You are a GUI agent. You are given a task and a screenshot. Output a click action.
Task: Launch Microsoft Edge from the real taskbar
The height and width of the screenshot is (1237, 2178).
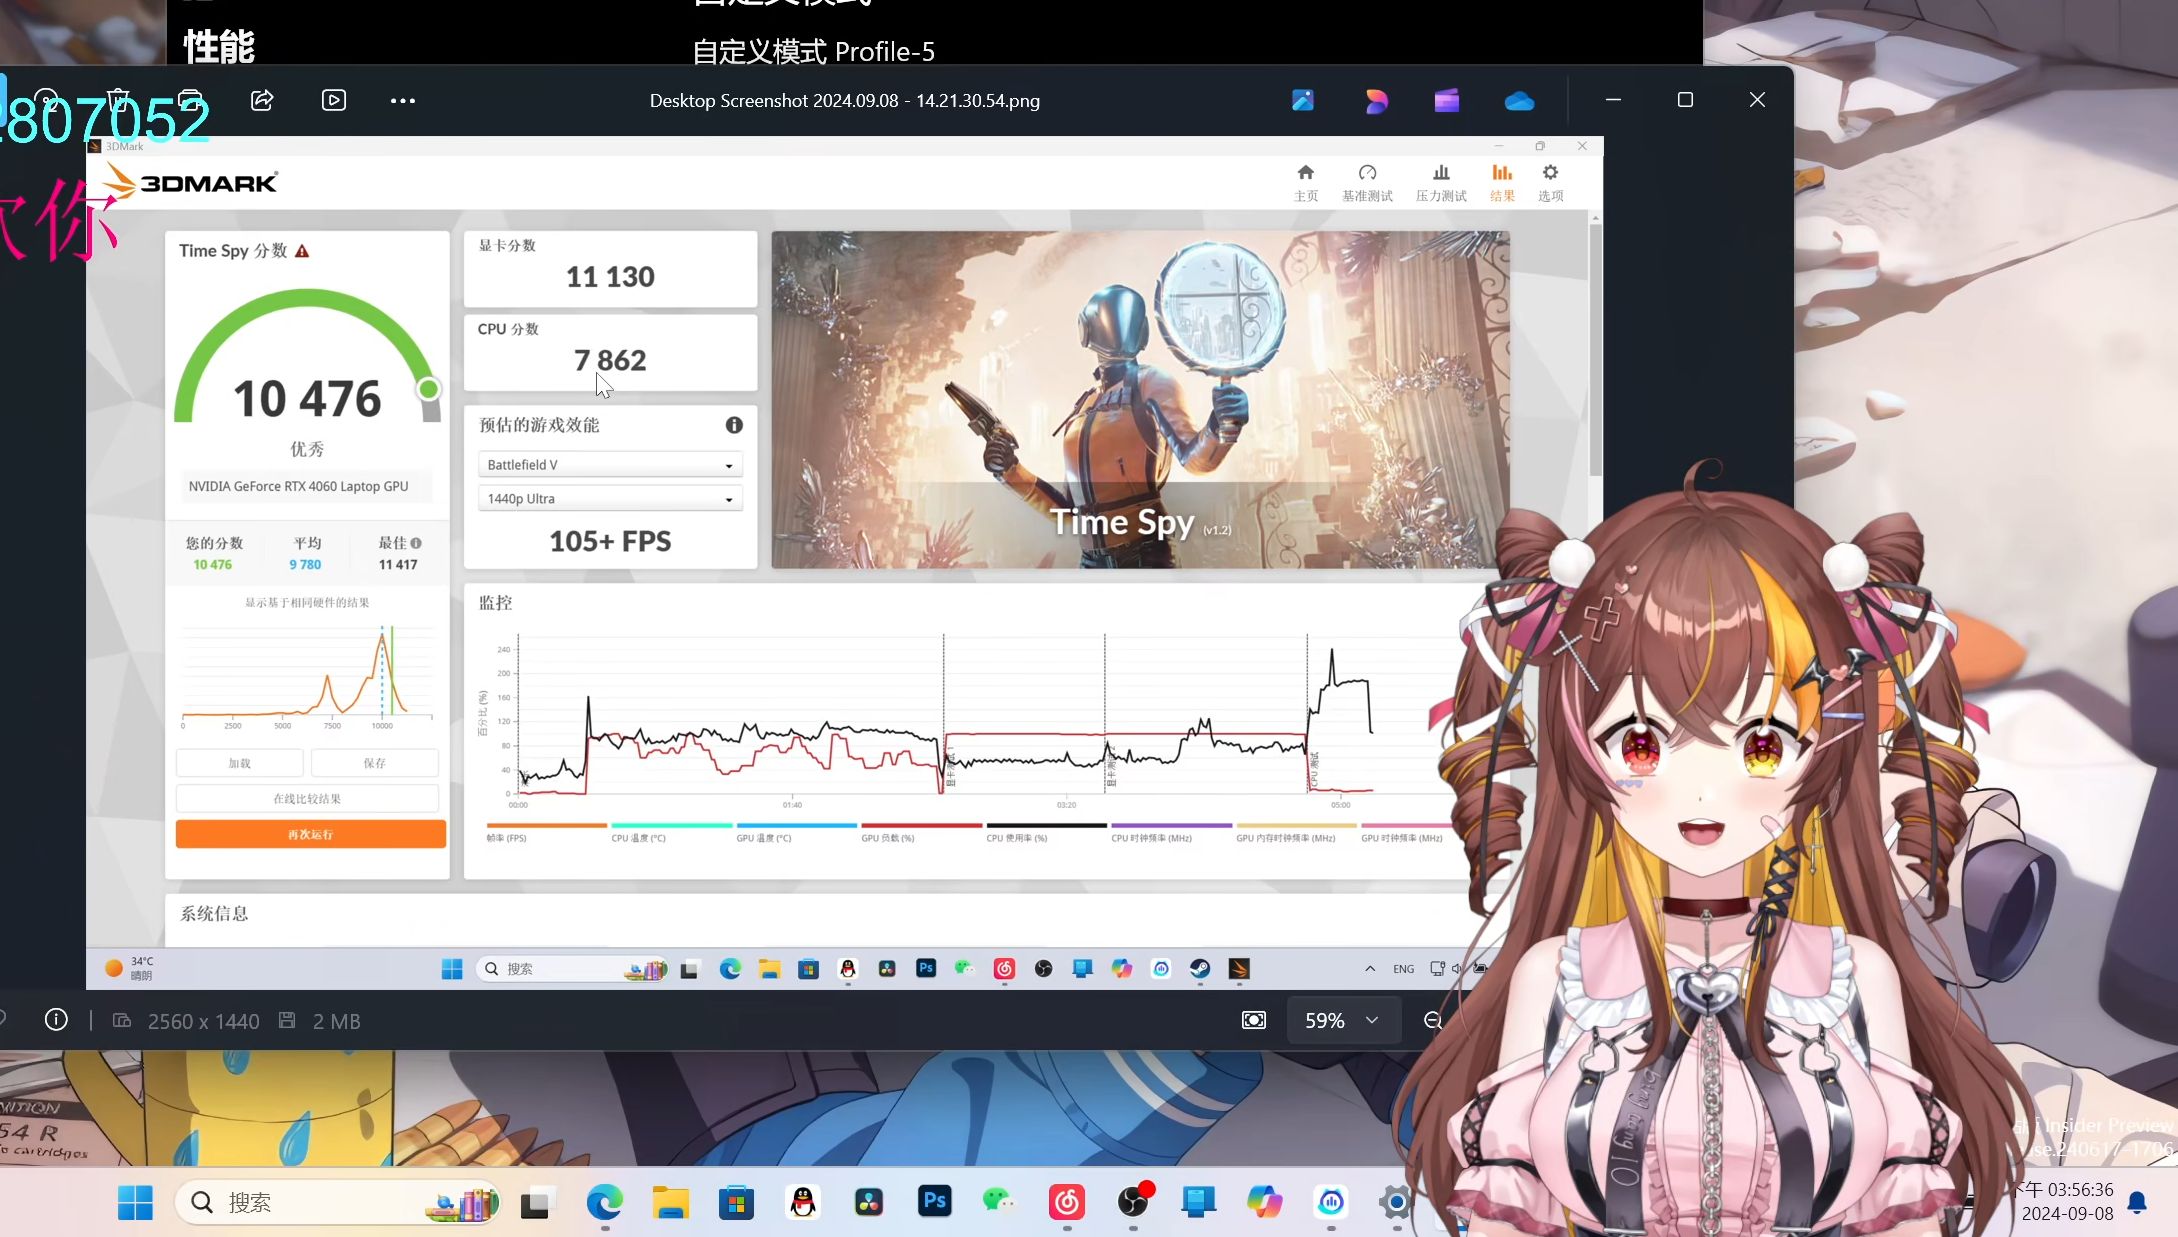[x=604, y=1202]
